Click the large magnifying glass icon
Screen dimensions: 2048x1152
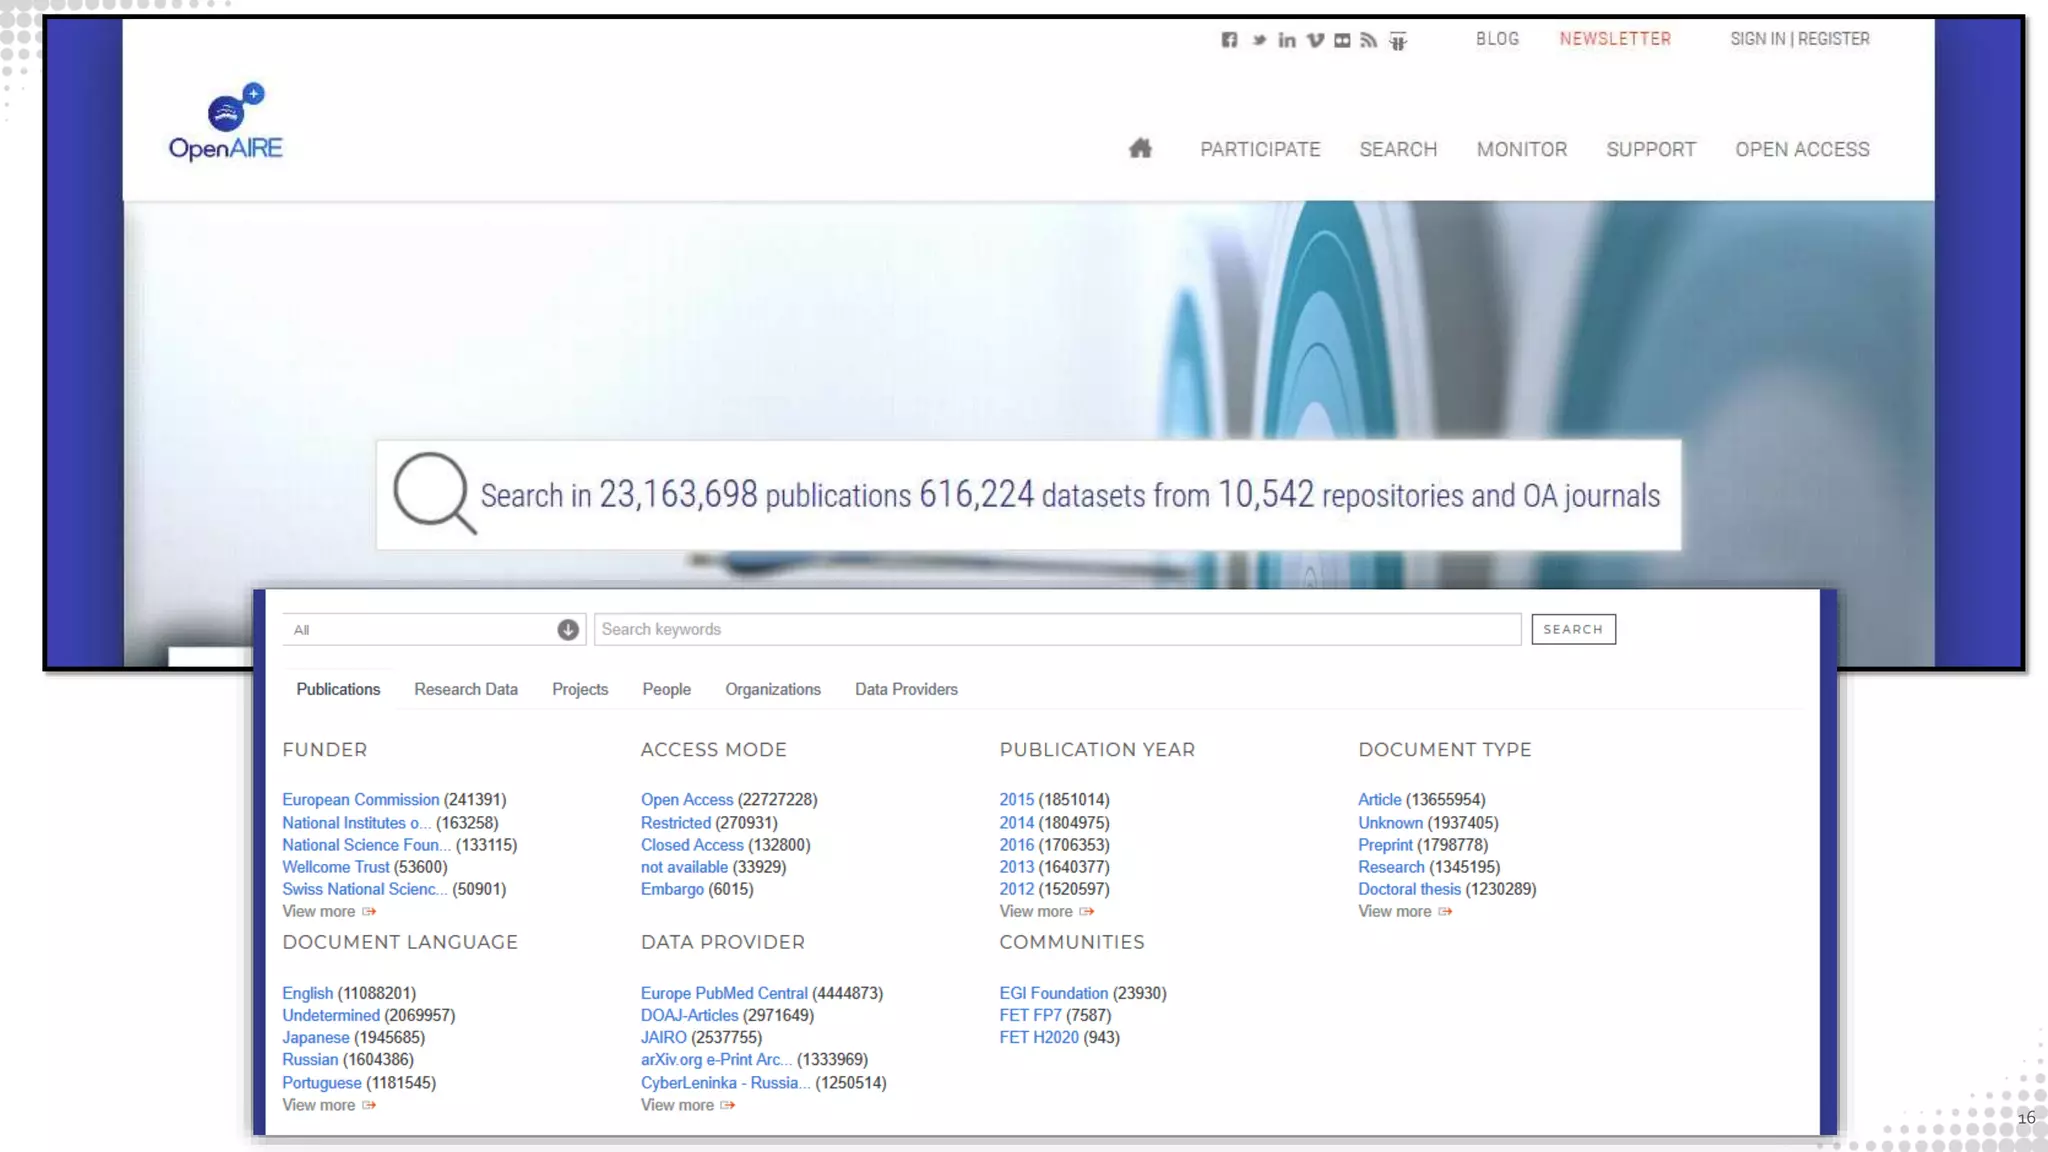[433, 493]
